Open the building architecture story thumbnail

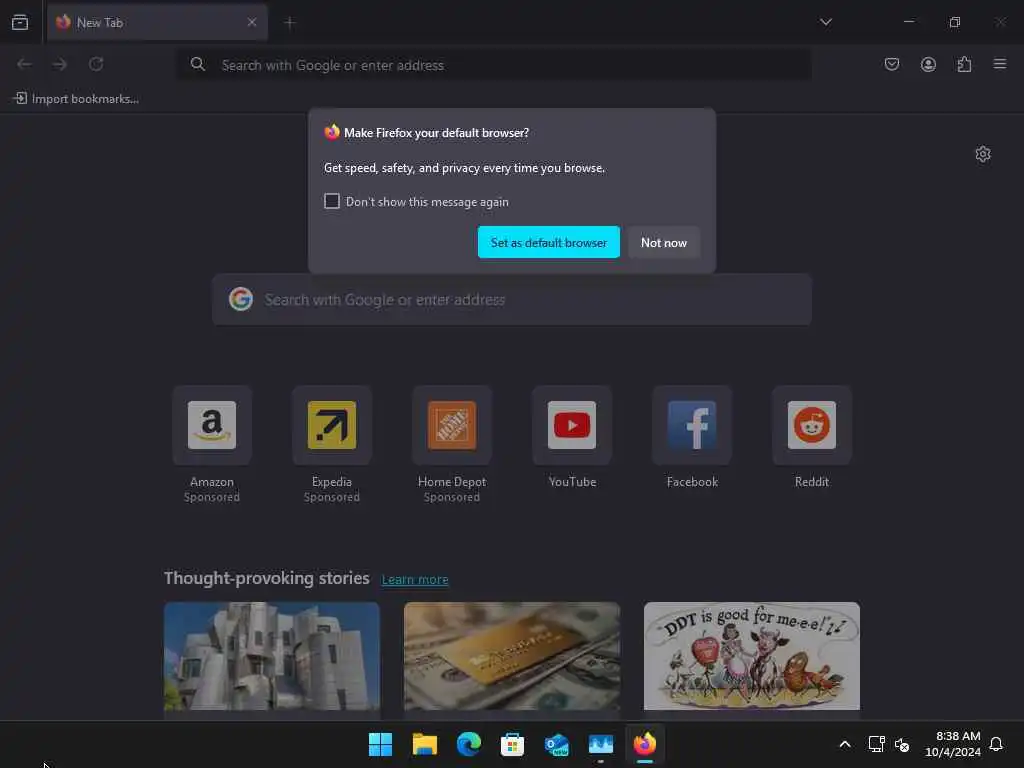pyautogui.click(x=272, y=656)
